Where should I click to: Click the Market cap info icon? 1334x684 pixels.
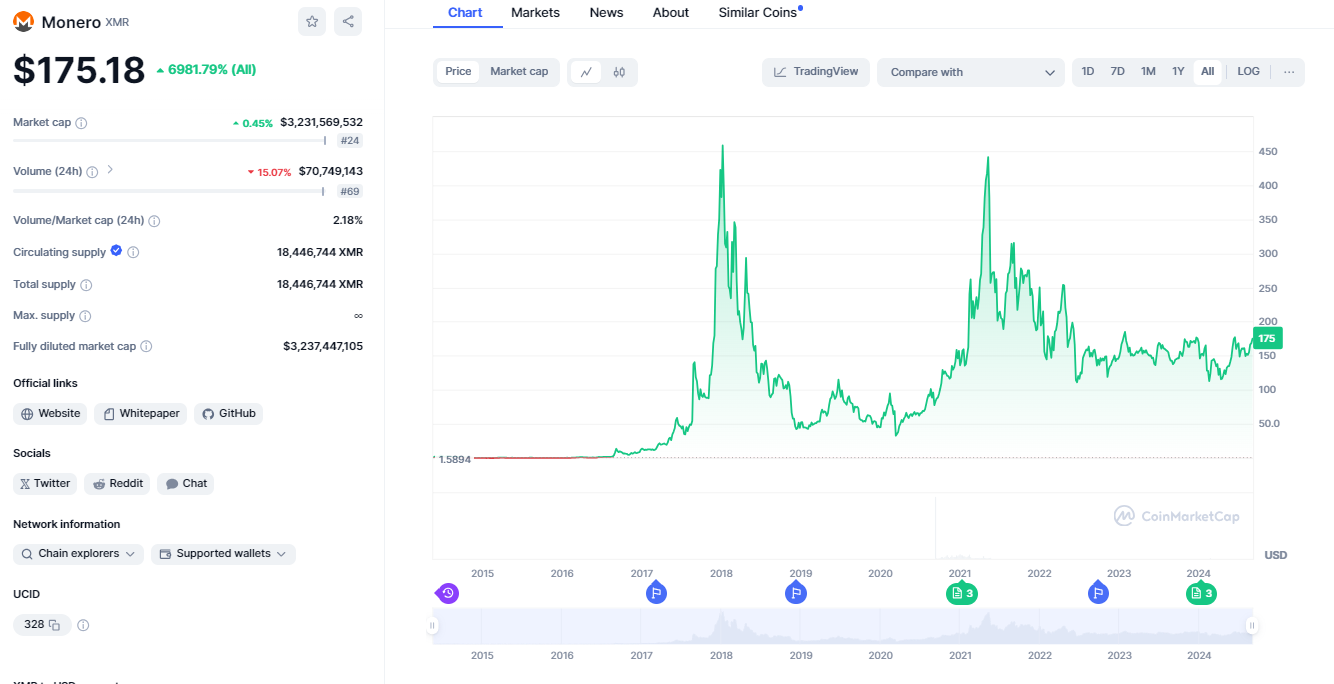tap(81, 123)
